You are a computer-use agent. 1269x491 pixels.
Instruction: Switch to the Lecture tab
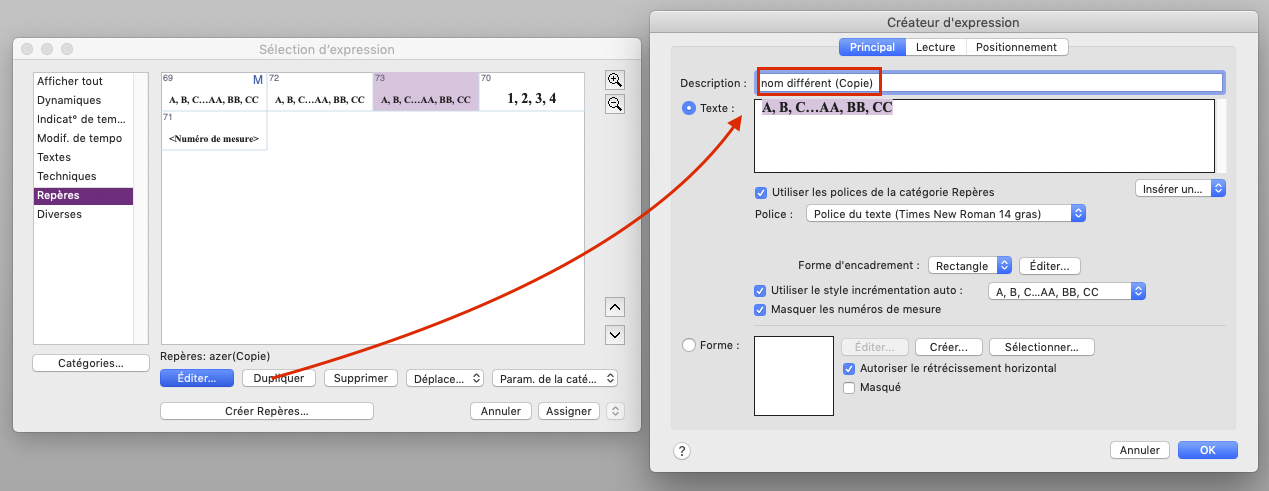935,47
